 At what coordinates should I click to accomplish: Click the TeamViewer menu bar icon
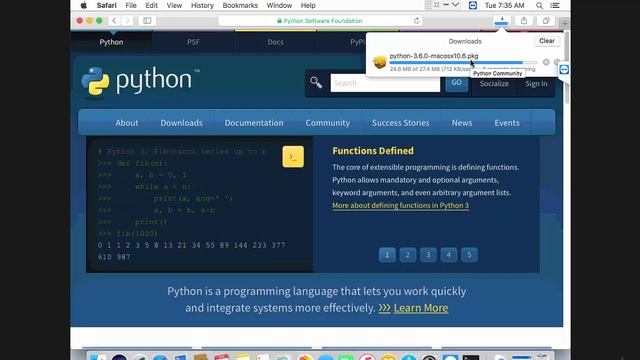click(x=473, y=5)
